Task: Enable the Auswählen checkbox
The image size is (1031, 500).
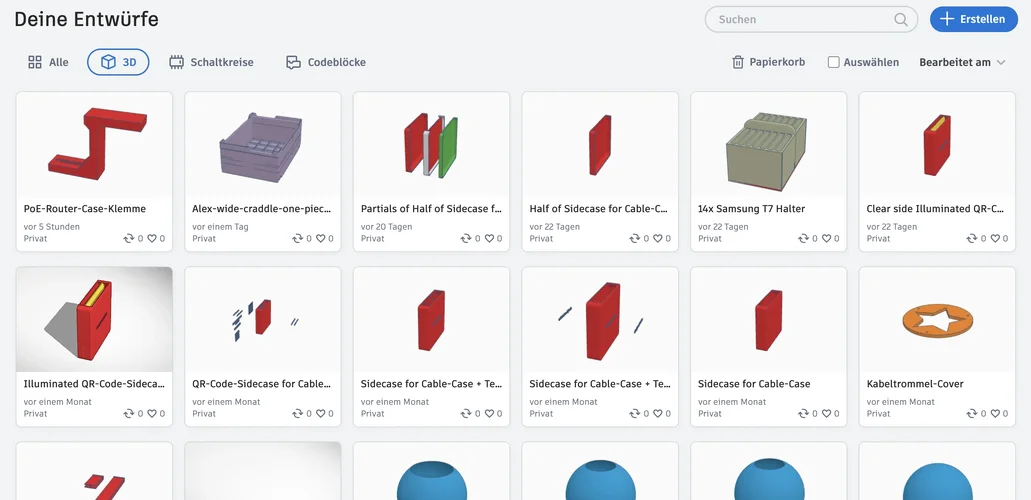Action: click(834, 62)
